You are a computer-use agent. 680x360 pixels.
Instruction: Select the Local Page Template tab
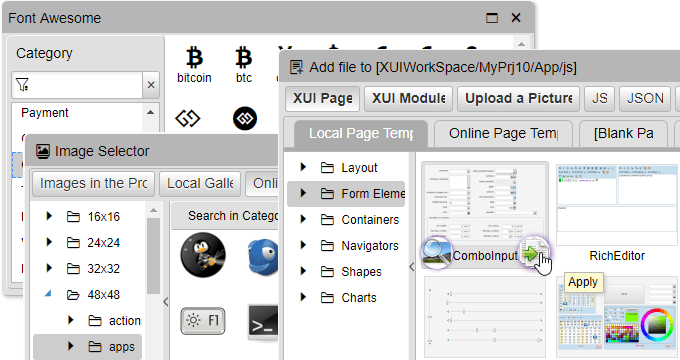point(361,134)
